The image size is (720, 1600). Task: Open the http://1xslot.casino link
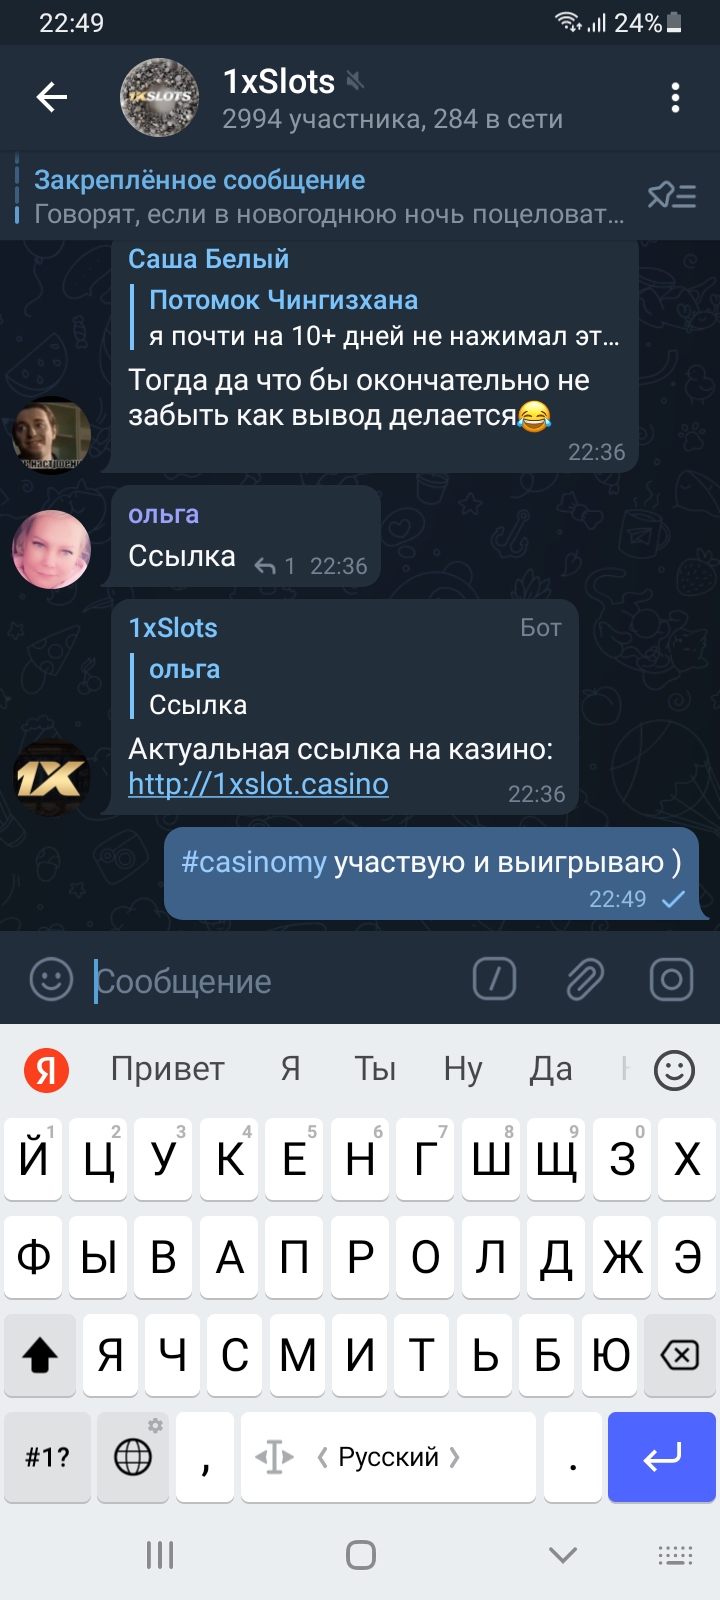[x=258, y=784]
